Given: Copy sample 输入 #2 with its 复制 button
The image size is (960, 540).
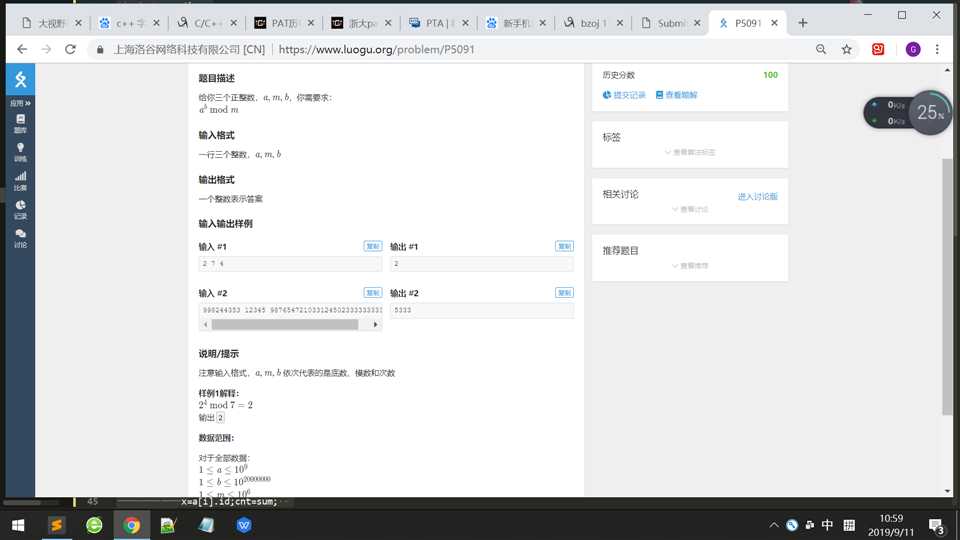Looking at the screenshot, I should tap(372, 293).
